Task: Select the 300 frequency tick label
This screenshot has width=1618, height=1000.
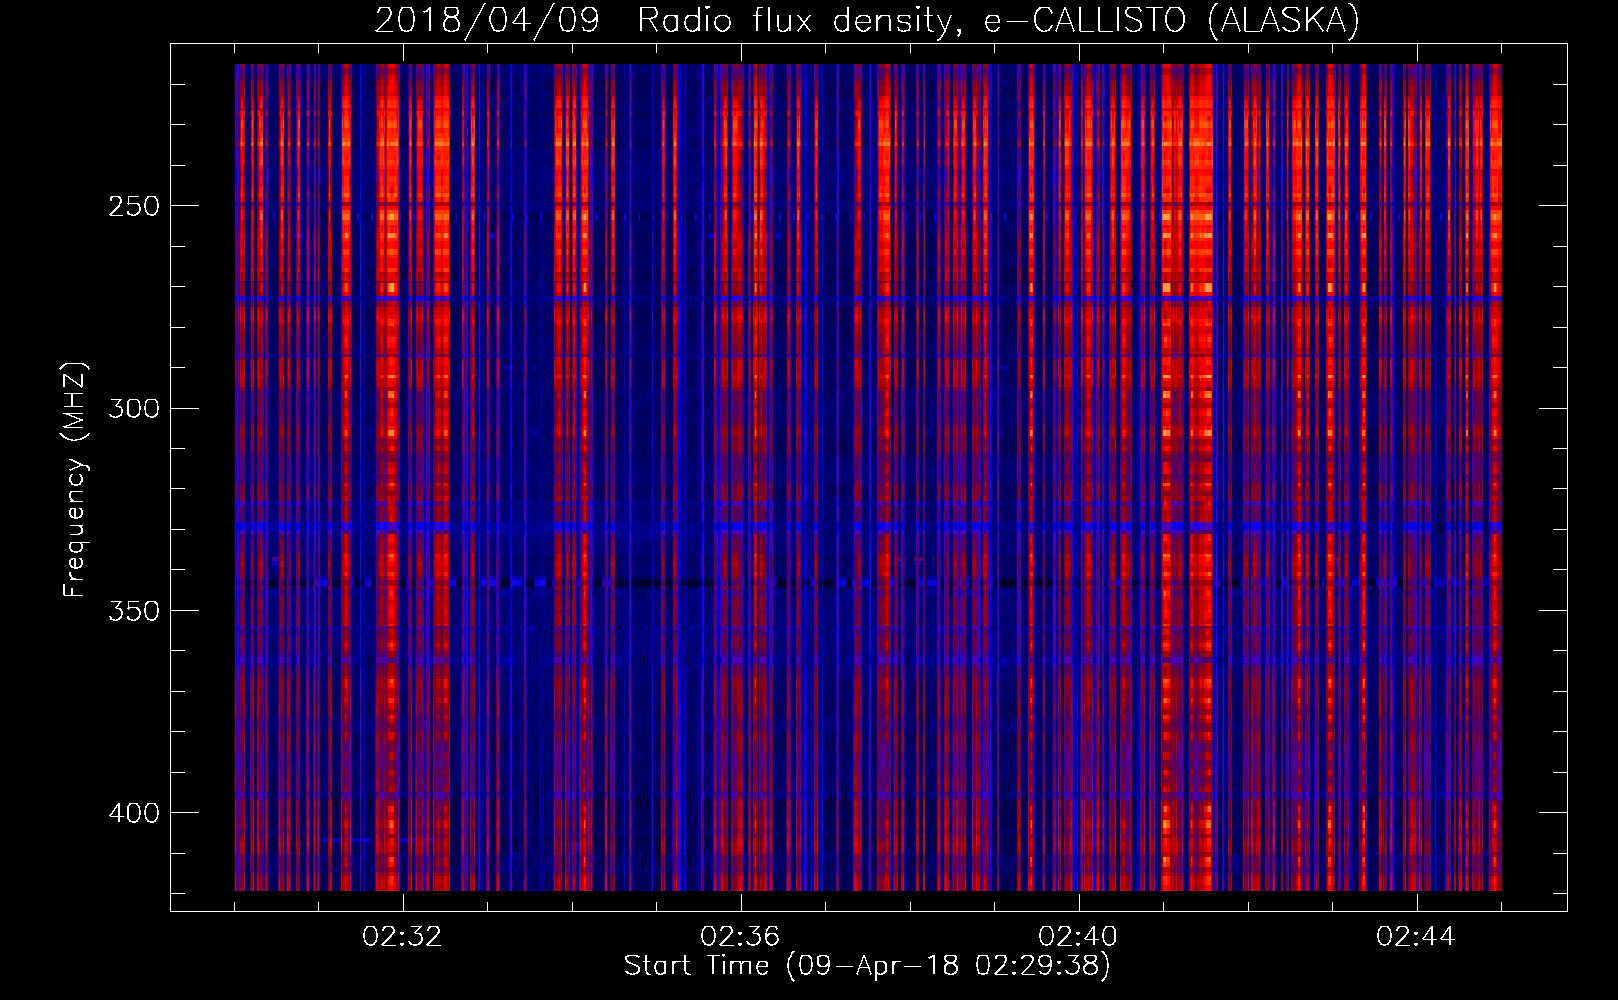Action: [133, 408]
